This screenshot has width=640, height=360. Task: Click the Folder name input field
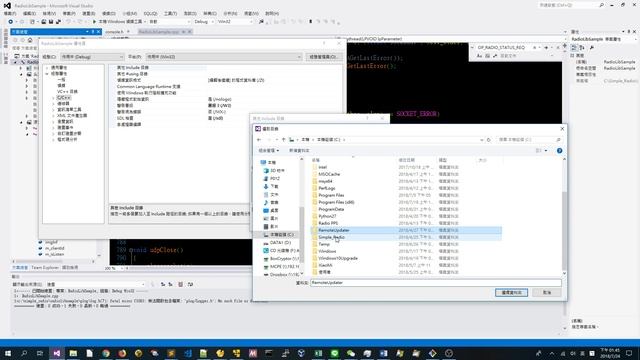tap(436, 282)
